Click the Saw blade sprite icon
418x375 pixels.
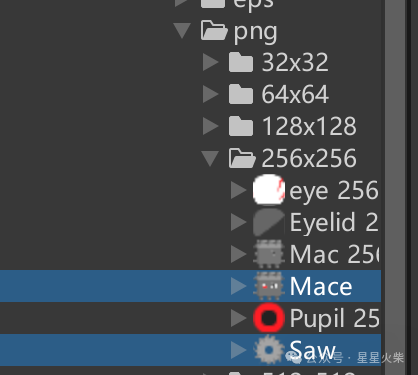tap(269, 350)
